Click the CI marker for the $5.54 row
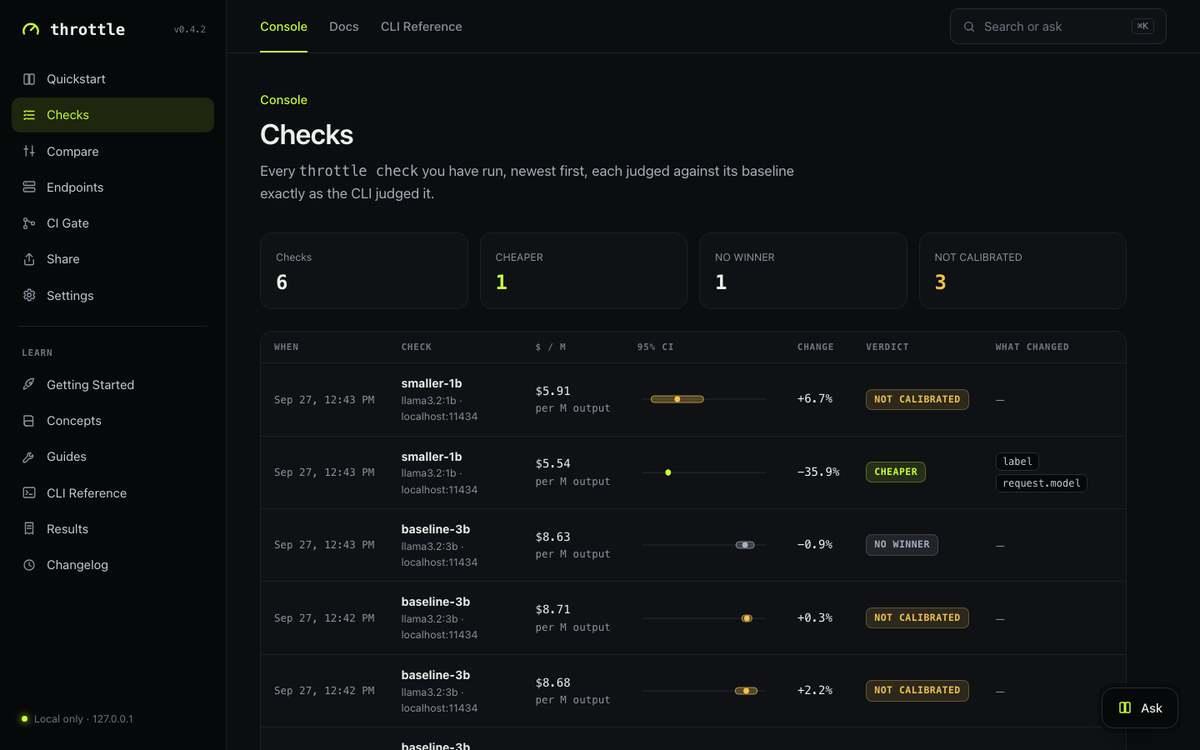The width and height of the screenshot is (1200, 750). pos(668,472)
